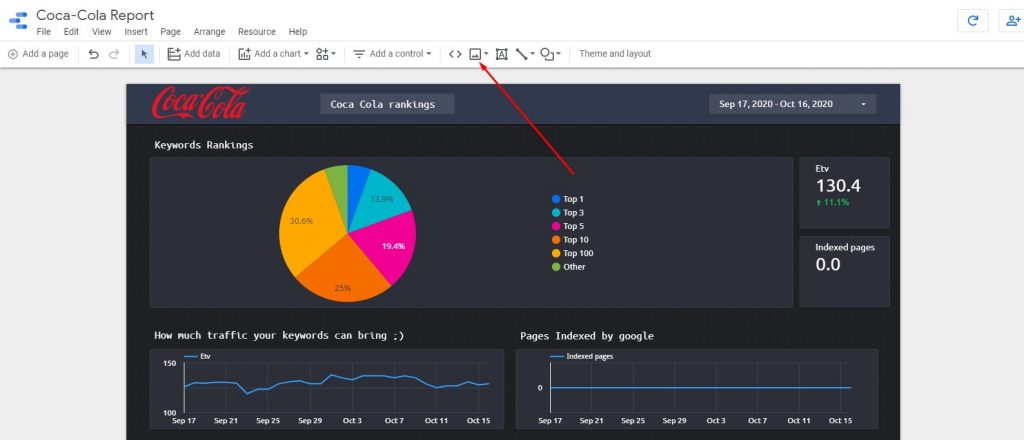Click the Other legend color dot
This screenshot has height=440, width=1024.
coord(556,266)
